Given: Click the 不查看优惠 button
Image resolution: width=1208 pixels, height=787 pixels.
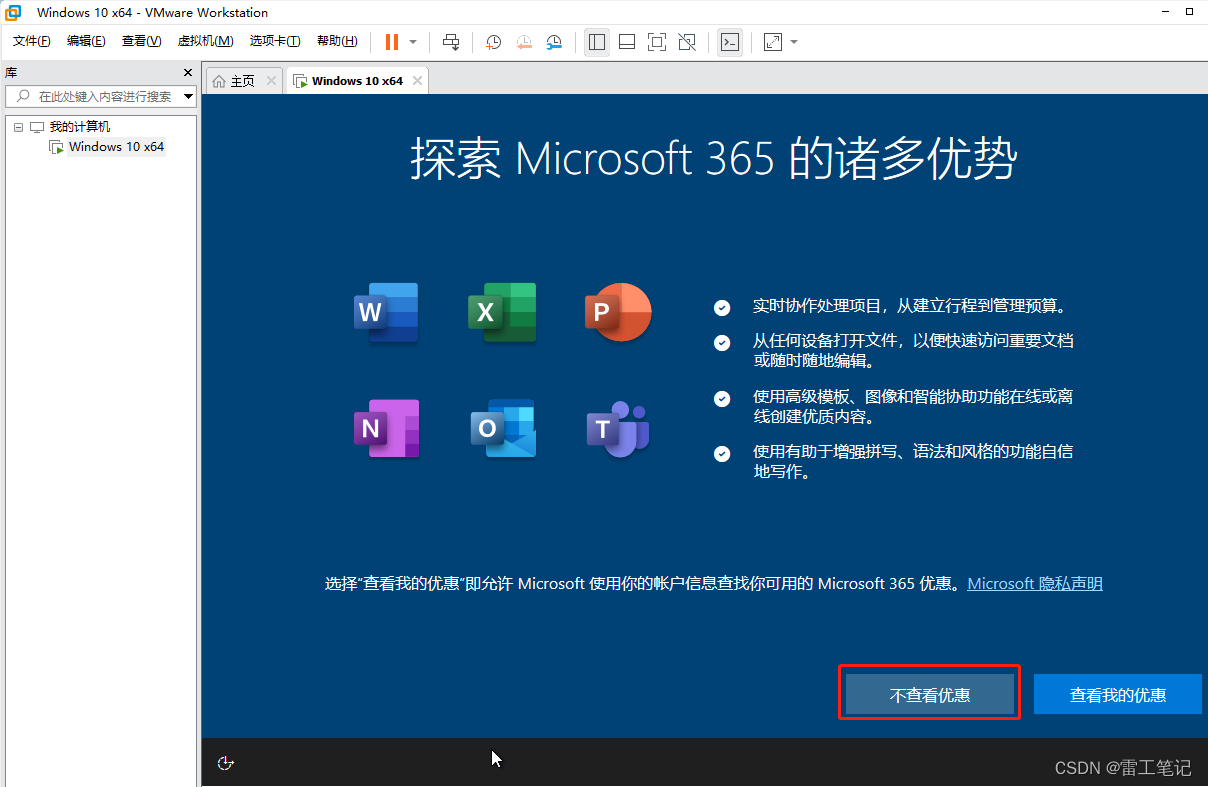Looking at the screenshot, I should click(930, 694).
